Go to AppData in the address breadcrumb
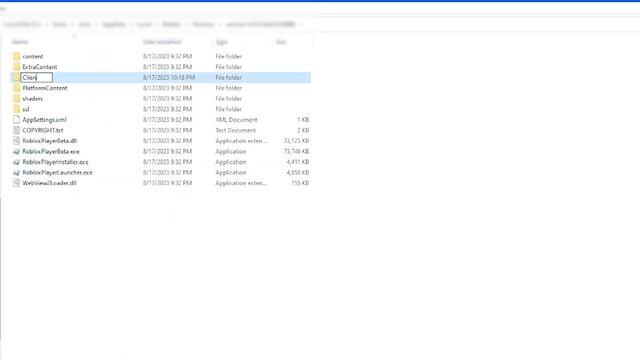640x360 pixels. [x=114, y=24]
